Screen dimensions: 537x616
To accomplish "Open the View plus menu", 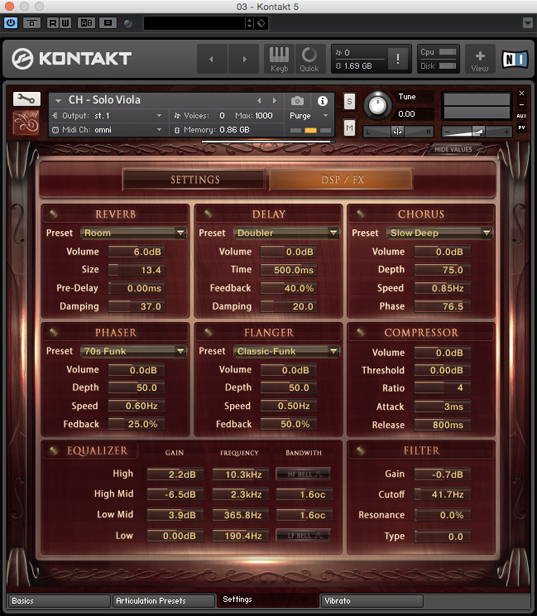I will (480, 59).
